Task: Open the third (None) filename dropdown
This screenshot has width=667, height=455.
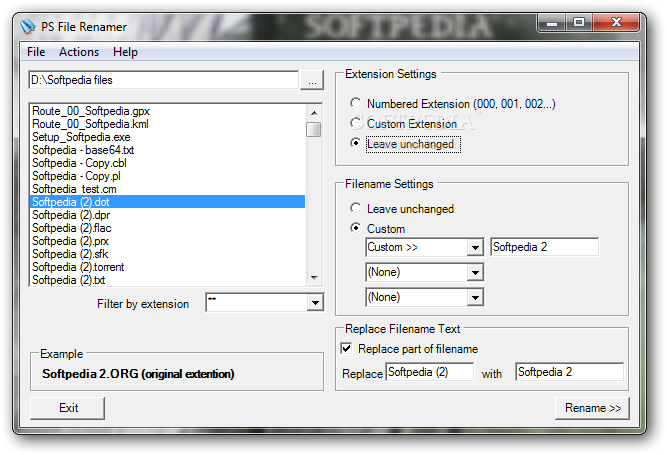Action: 475,297
